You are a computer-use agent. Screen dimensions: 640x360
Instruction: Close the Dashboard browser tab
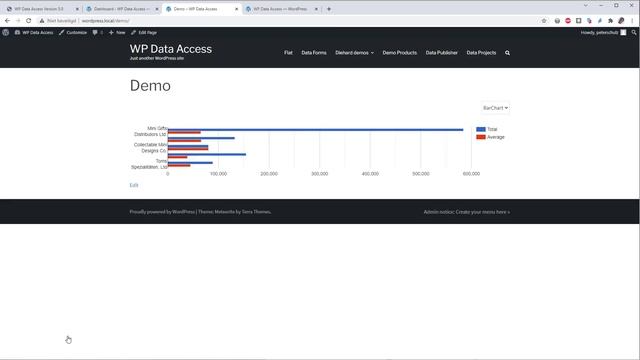[x=157, y=9]
